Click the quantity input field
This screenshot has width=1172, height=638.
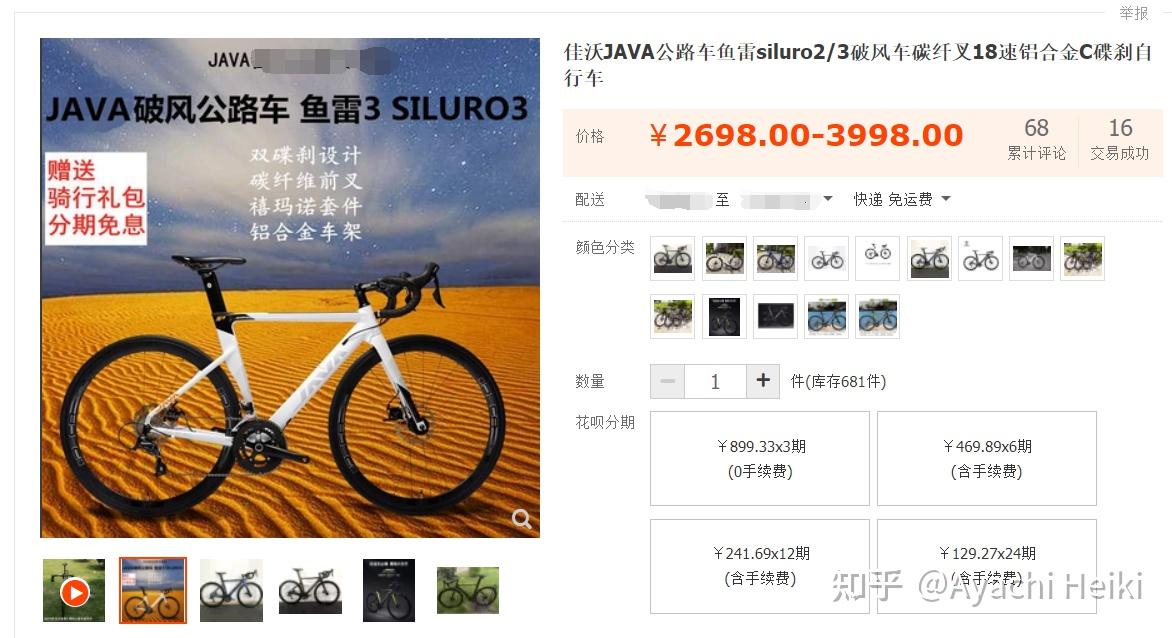pos(715,381)
